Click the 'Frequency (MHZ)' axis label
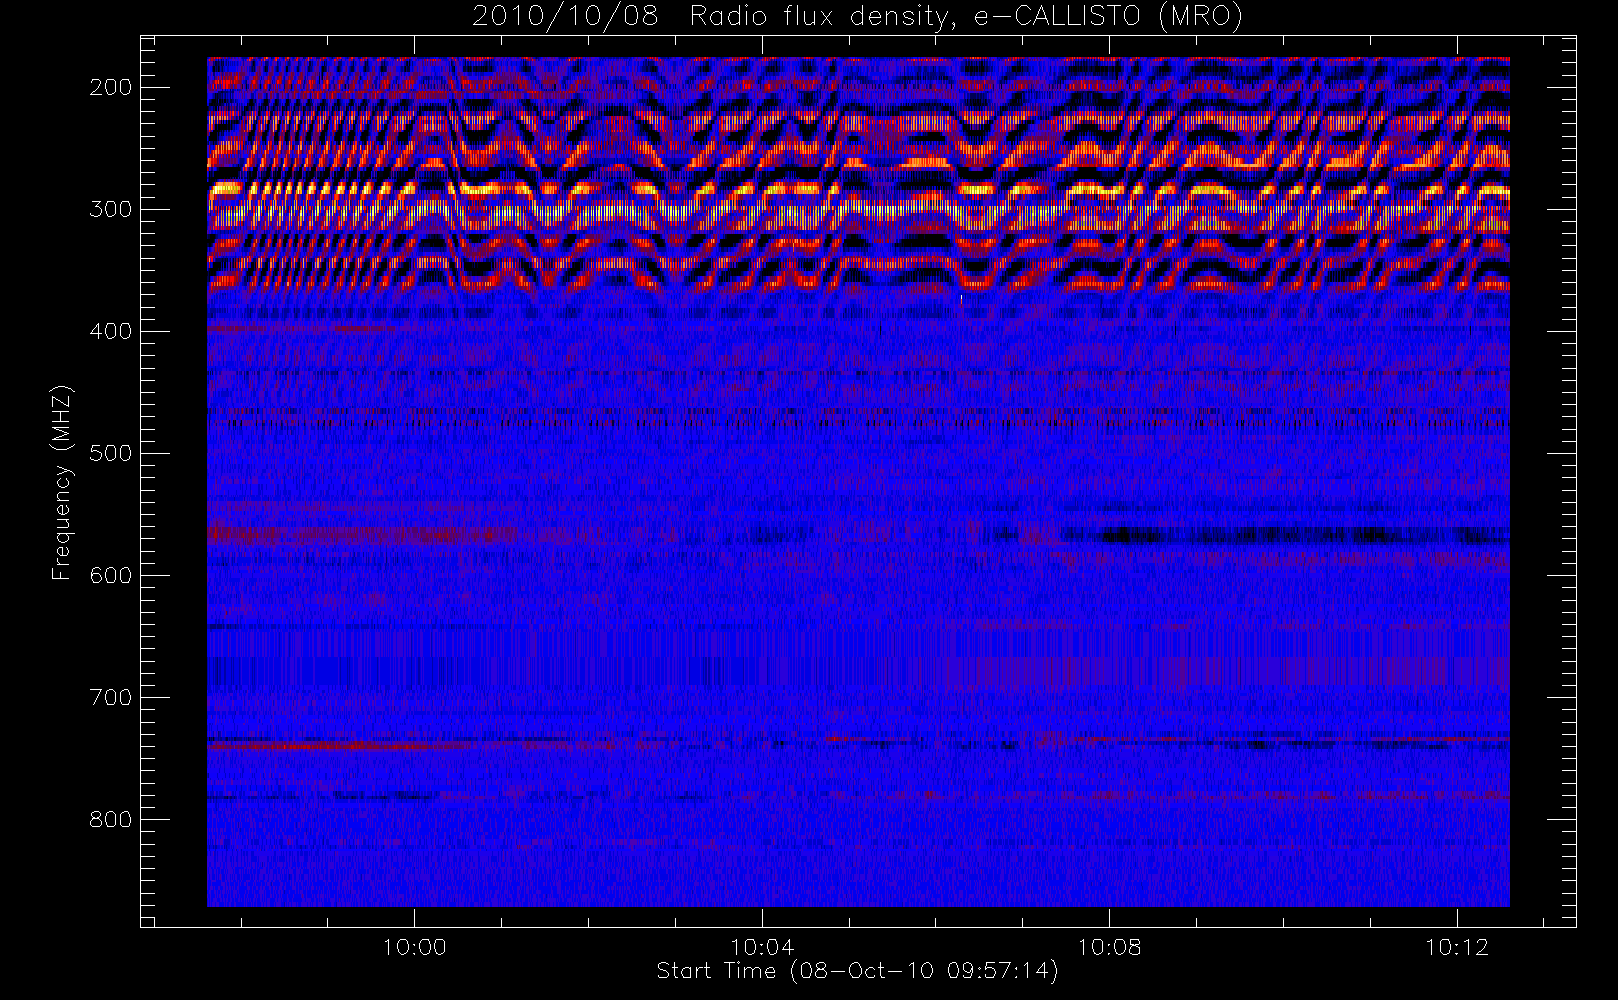This screenshot has width=1618, height=1000. 62,482
